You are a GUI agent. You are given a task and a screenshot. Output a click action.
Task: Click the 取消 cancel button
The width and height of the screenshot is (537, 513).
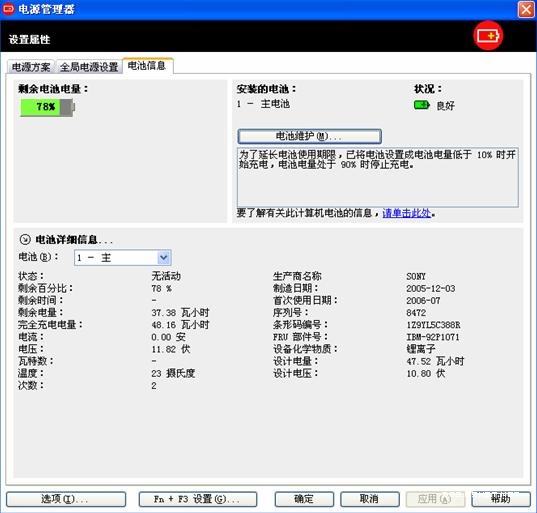coord(370,499)
